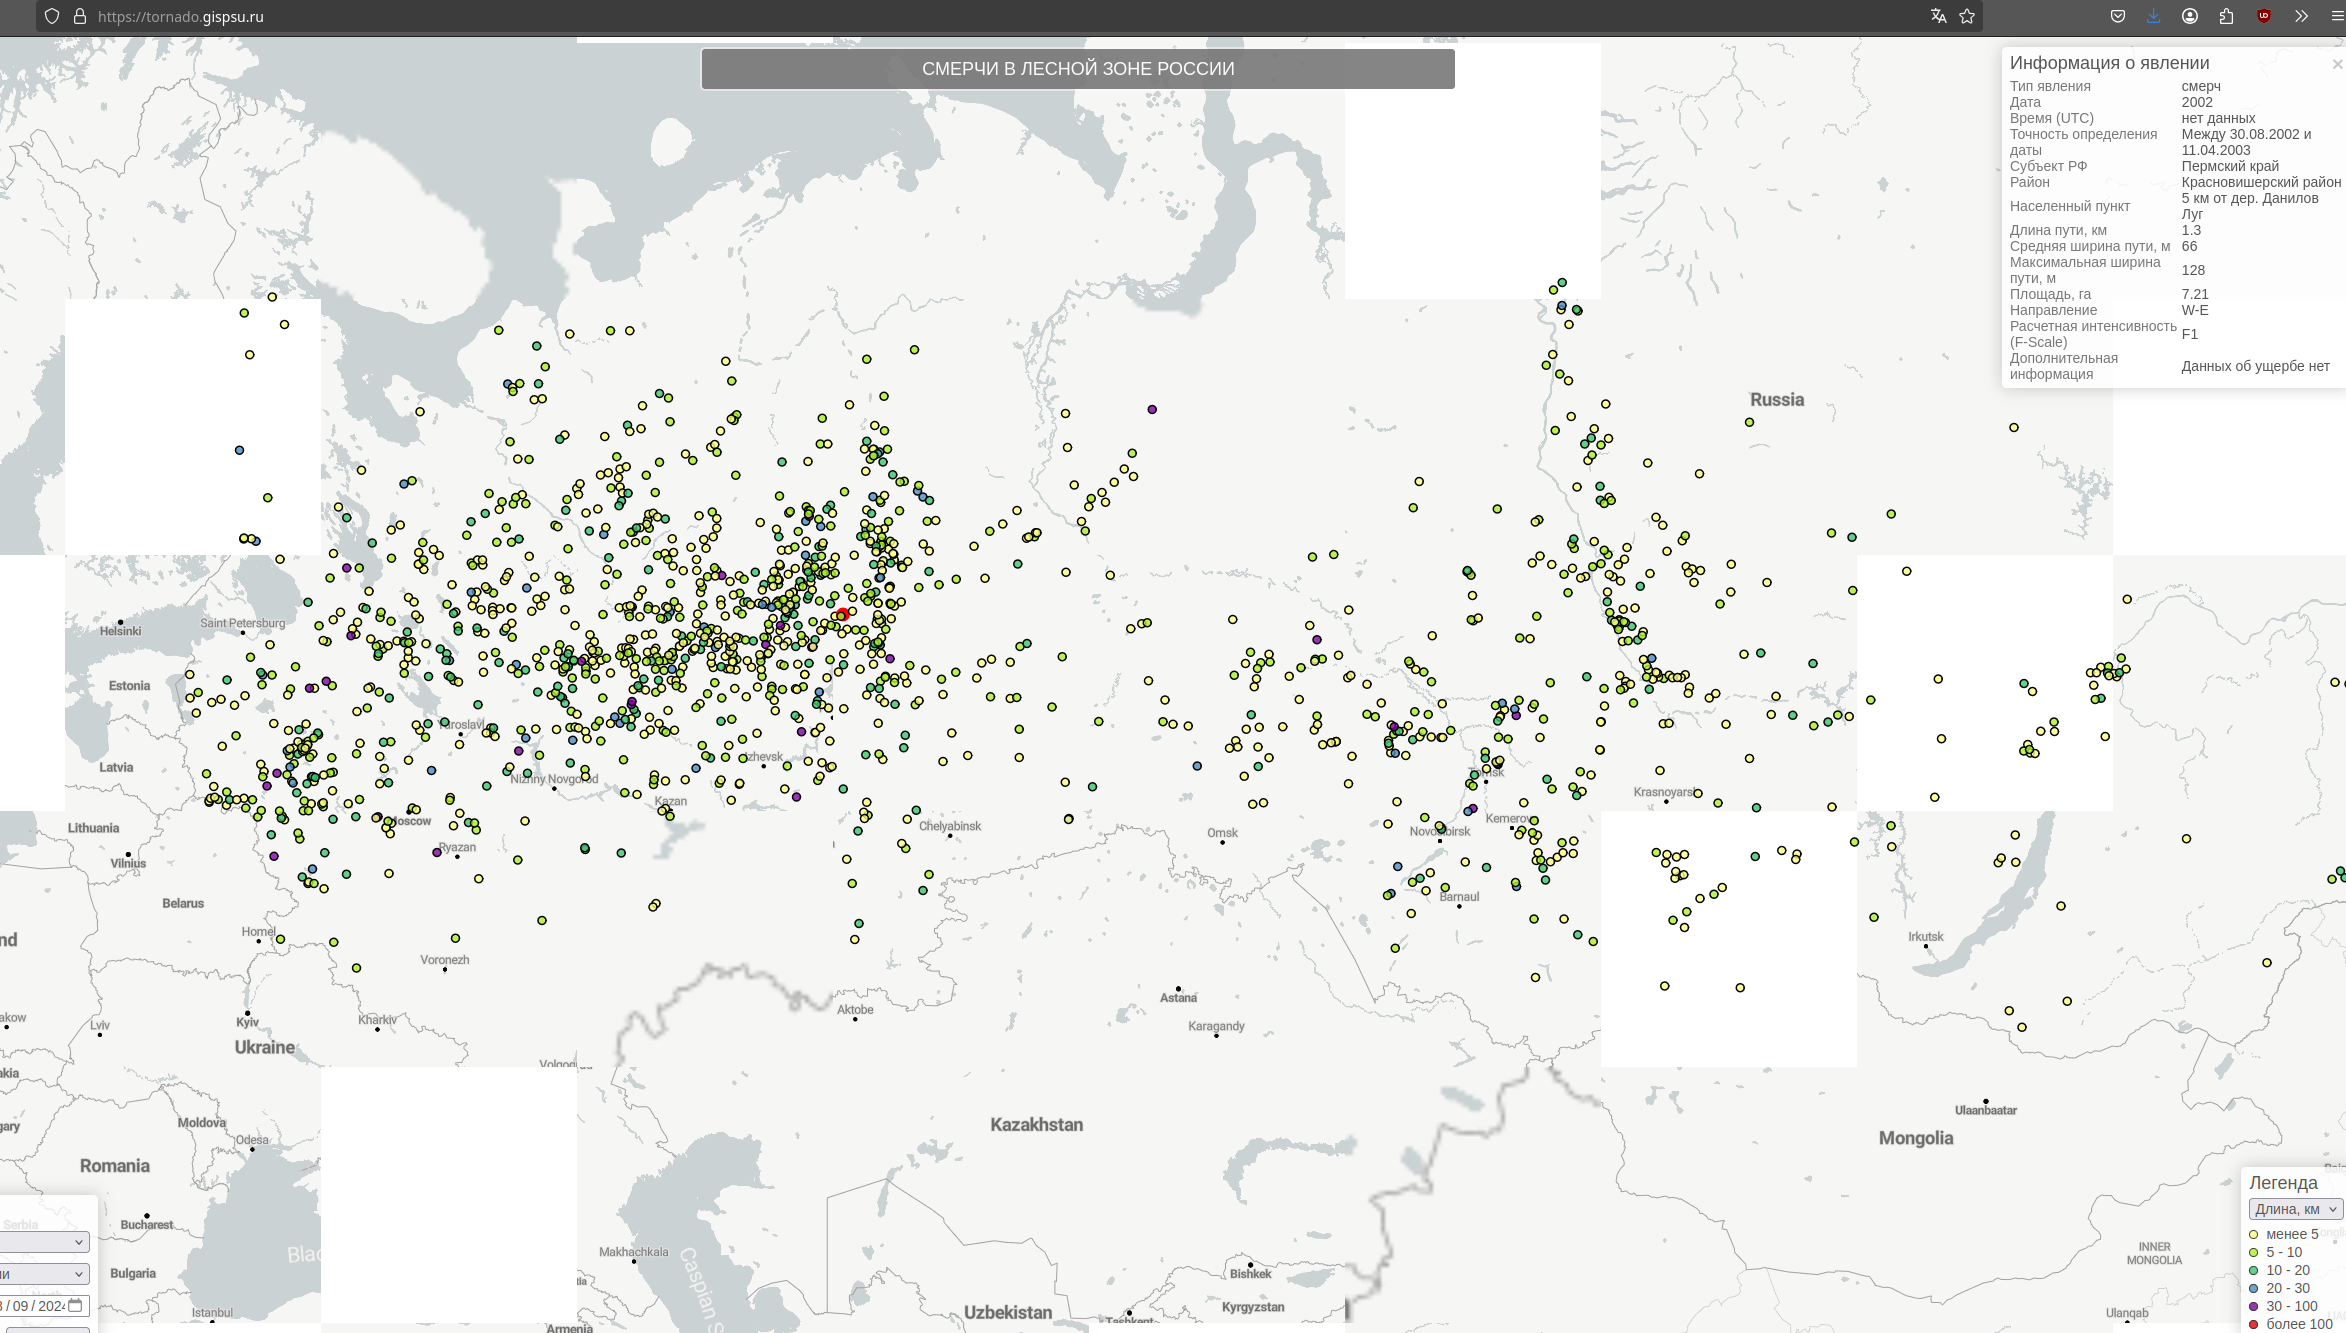
Task: Click the 'Длина пути, км' label
Action: tap(2058, 230)
